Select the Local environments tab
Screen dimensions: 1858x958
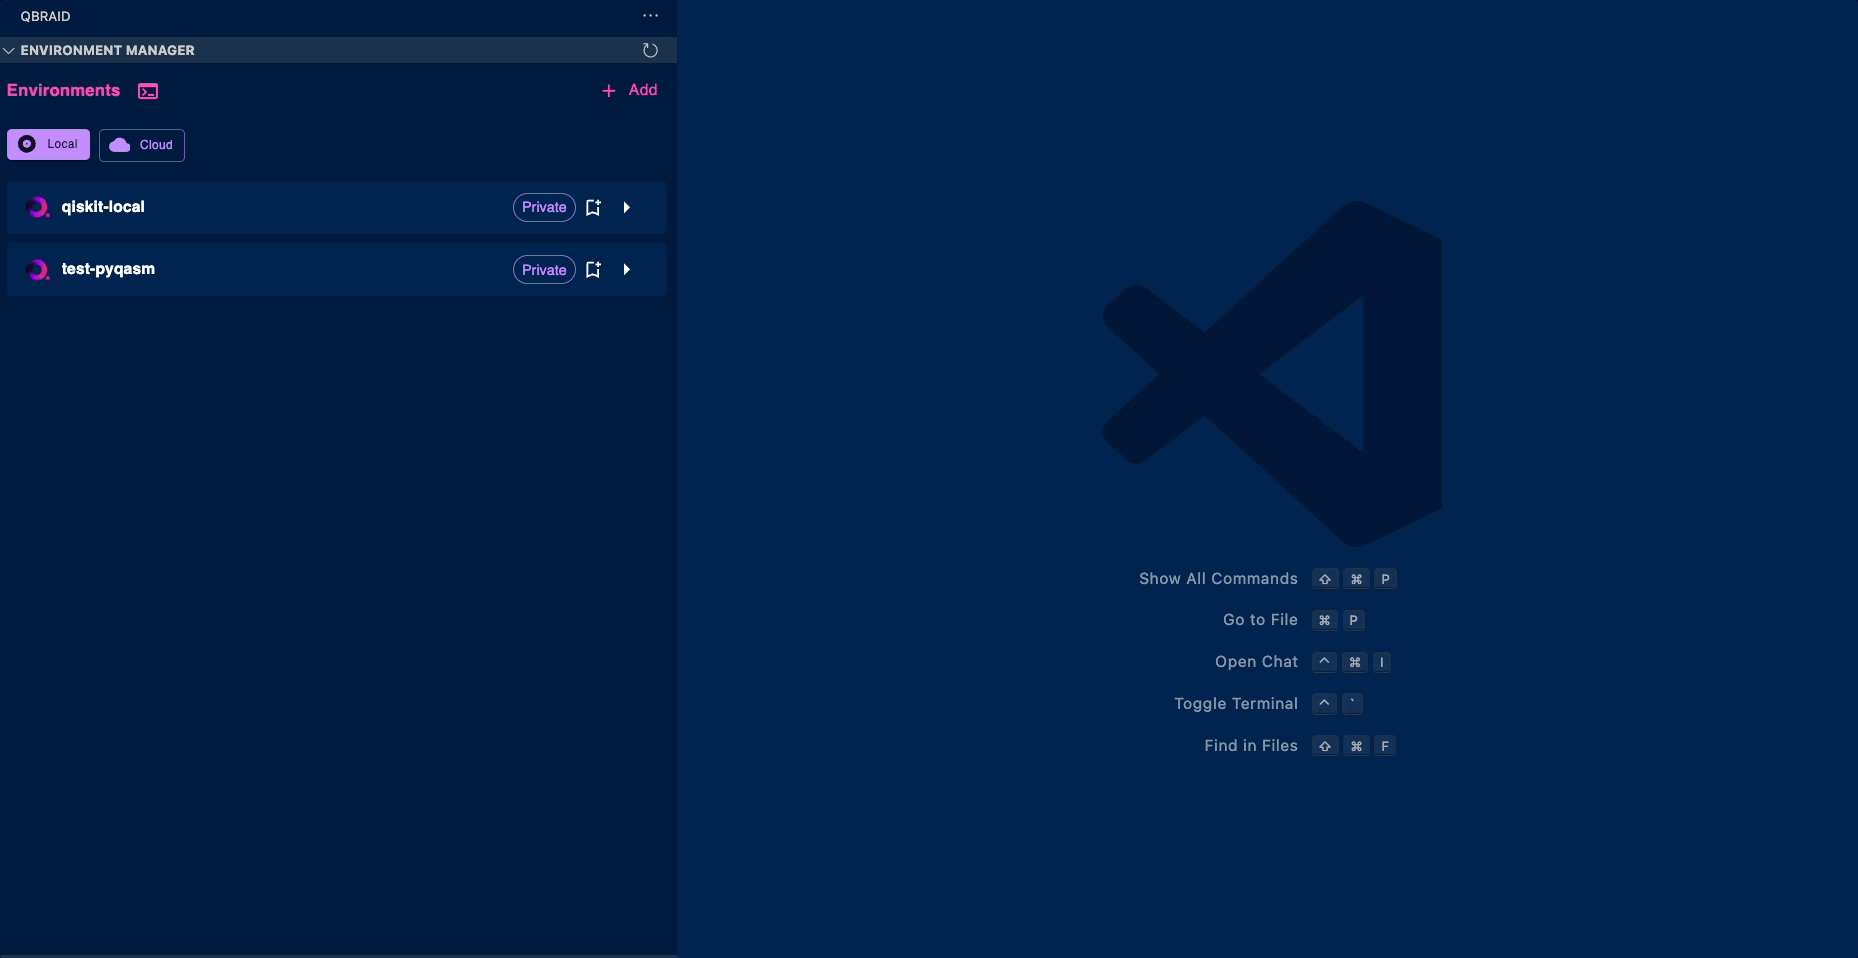tap(48, 144)
